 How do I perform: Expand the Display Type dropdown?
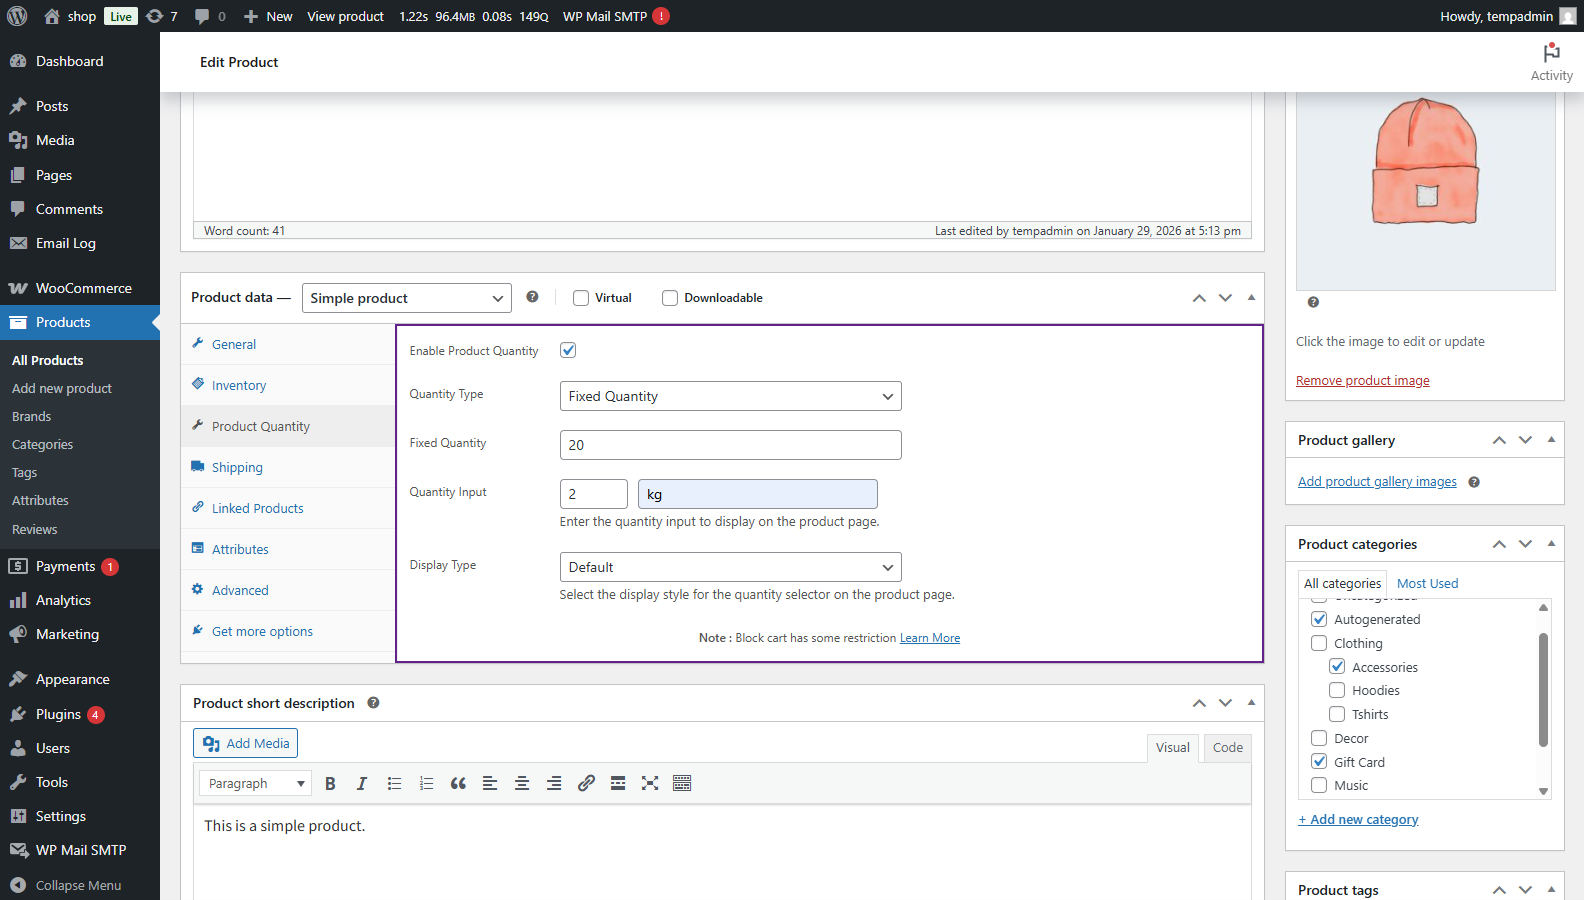pyautogui.click(x=730, y=567)
